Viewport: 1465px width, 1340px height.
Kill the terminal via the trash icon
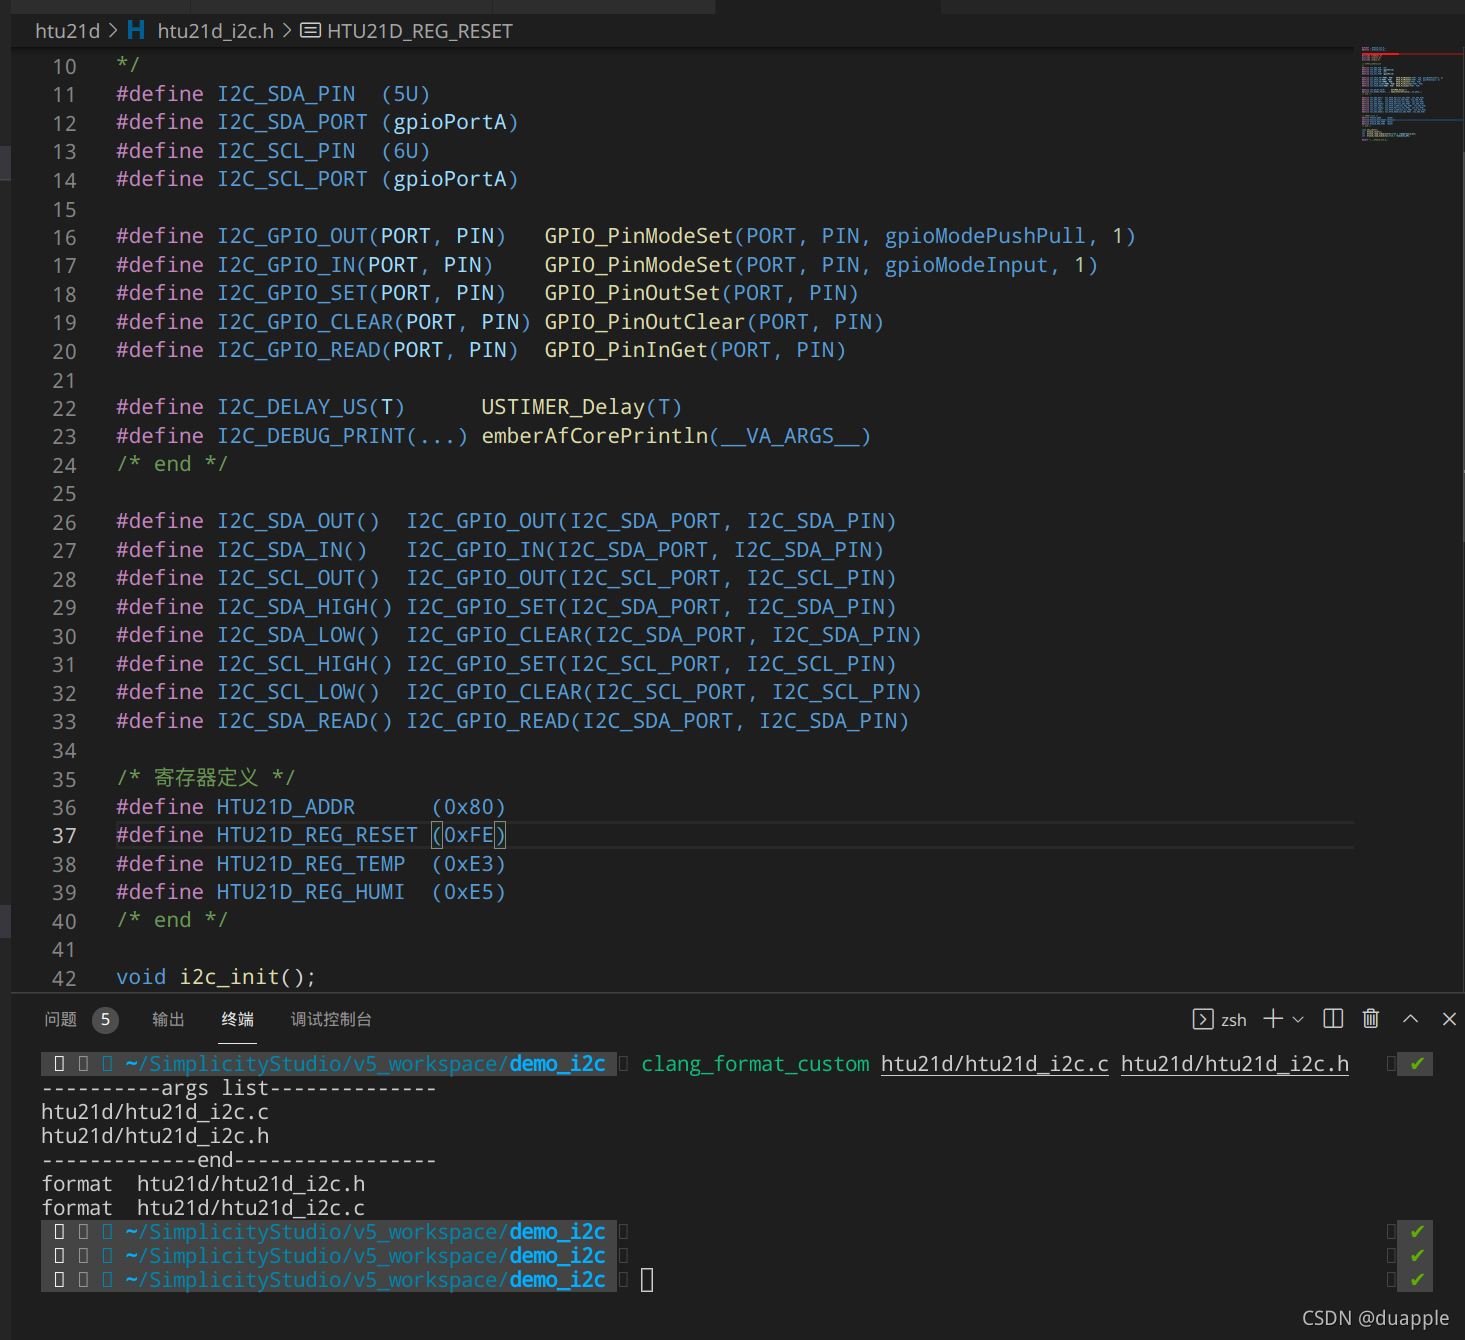(1371, 1019)
